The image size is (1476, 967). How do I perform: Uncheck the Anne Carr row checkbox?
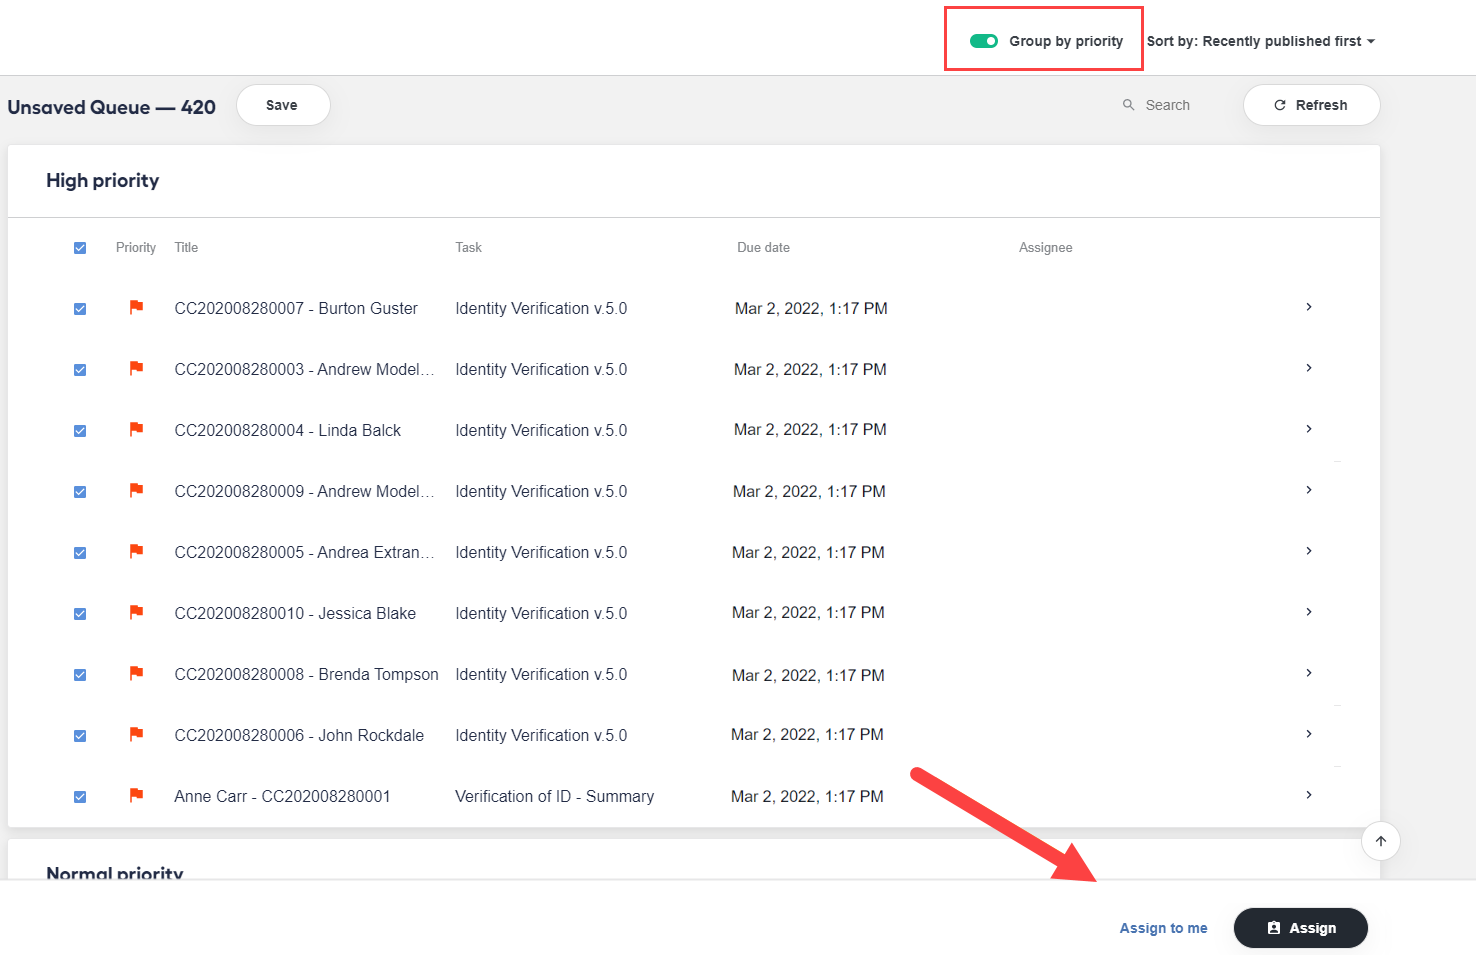click(x=80, y=797)
